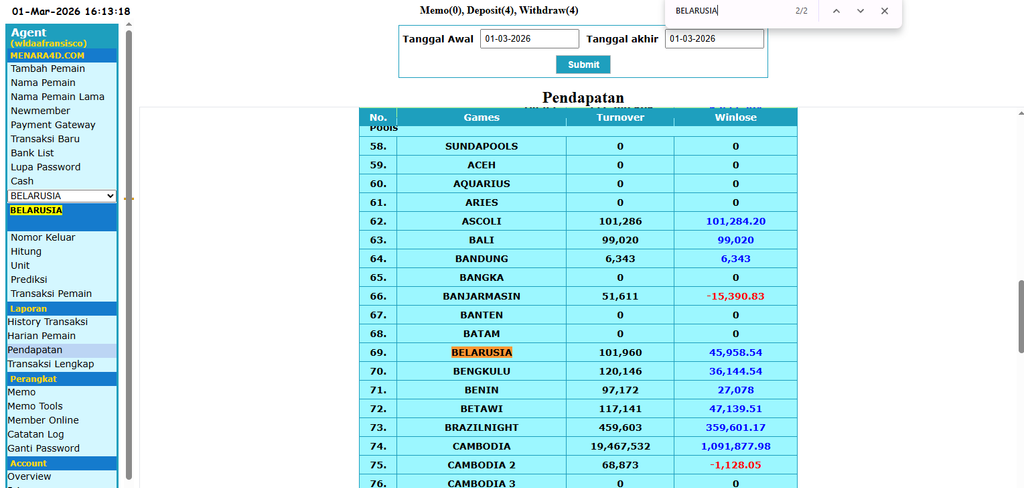Select BANDUNG winlose 6,343

(x=735, y=259)
